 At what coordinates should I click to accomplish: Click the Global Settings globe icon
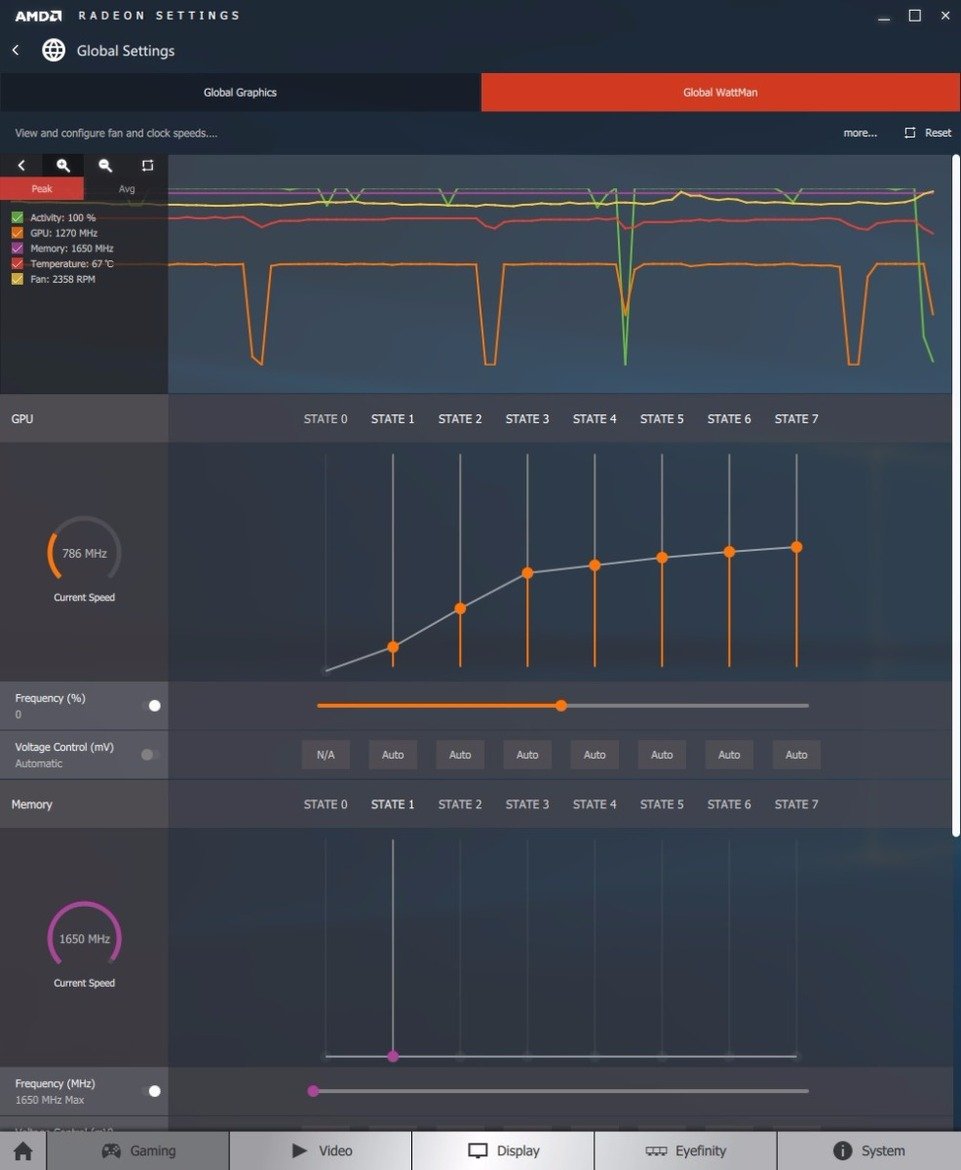pyautogui.click(x=54, y=50)
